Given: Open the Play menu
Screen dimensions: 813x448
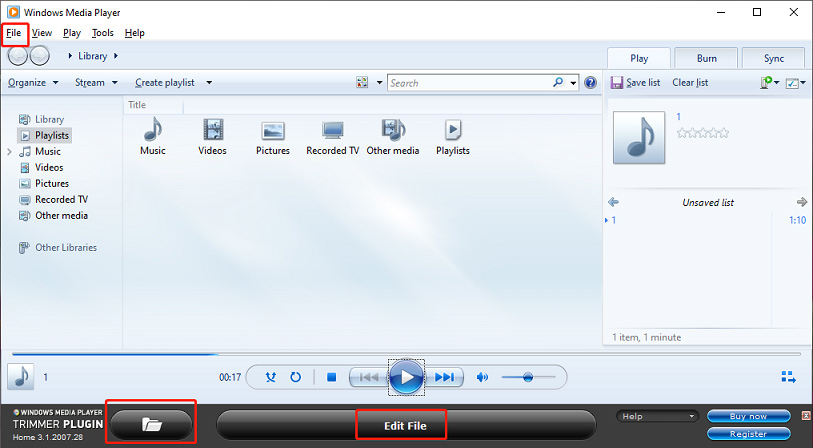Looking at the screenshot, I should point(72,33).
